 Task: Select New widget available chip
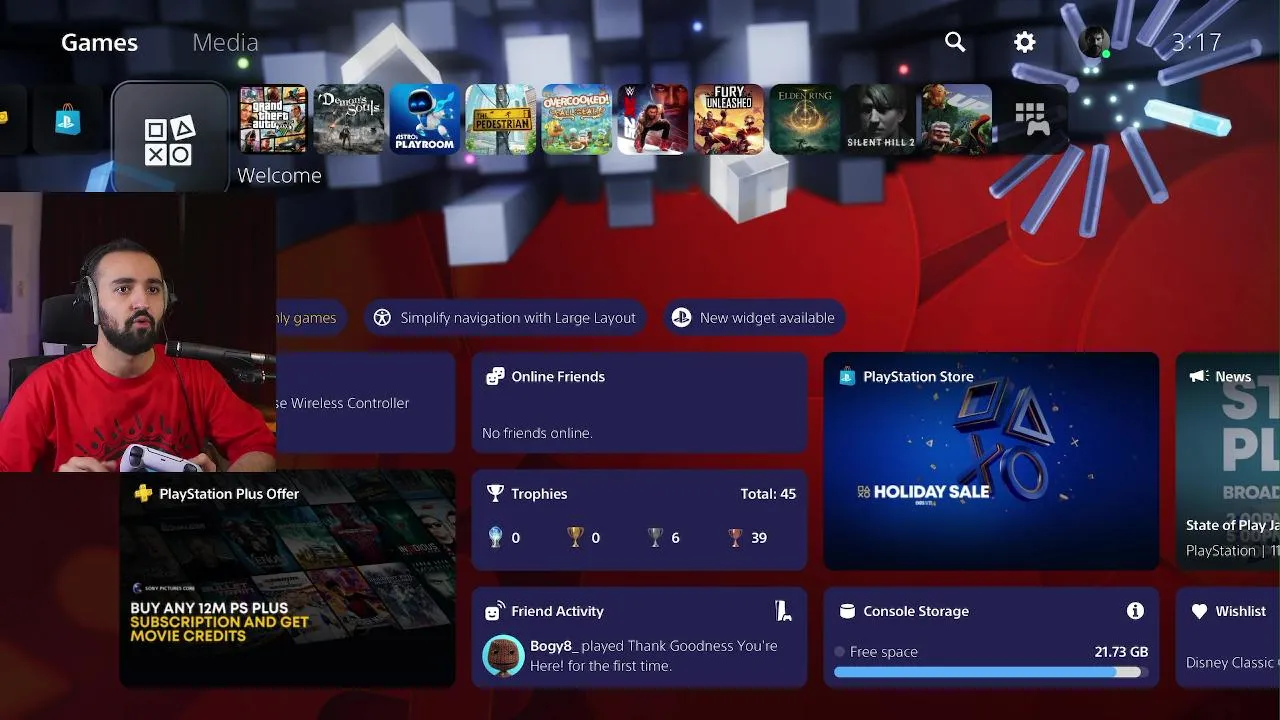coord(753,317)
